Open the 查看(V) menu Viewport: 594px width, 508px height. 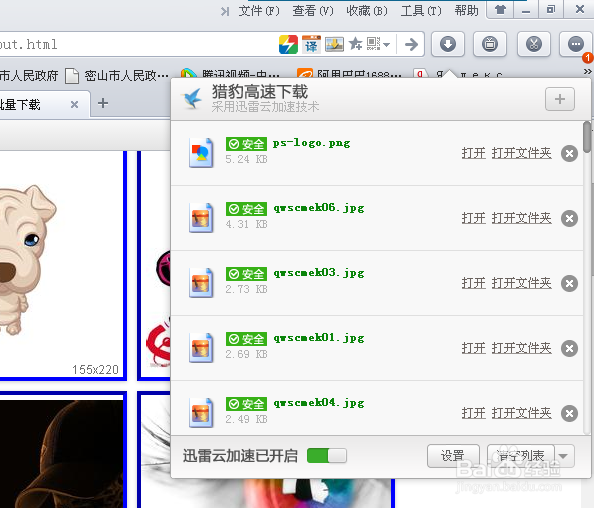(x=313, y=11)
